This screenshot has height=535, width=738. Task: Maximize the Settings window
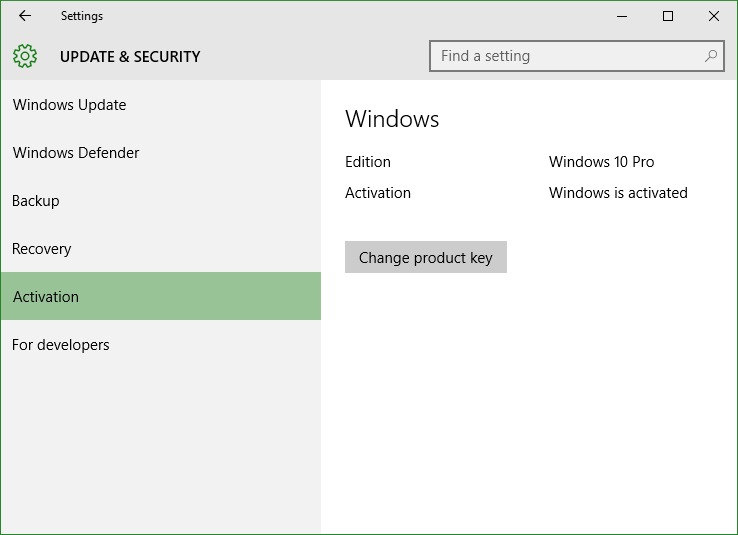coord(667,16)
